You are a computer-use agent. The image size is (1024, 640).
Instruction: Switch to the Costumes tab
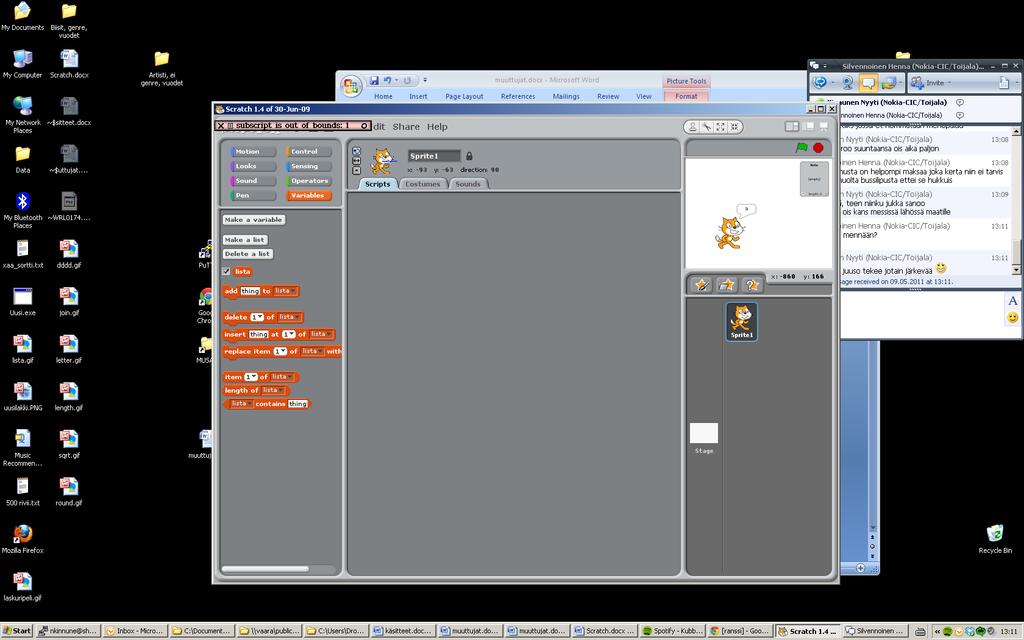click(423, 184)
